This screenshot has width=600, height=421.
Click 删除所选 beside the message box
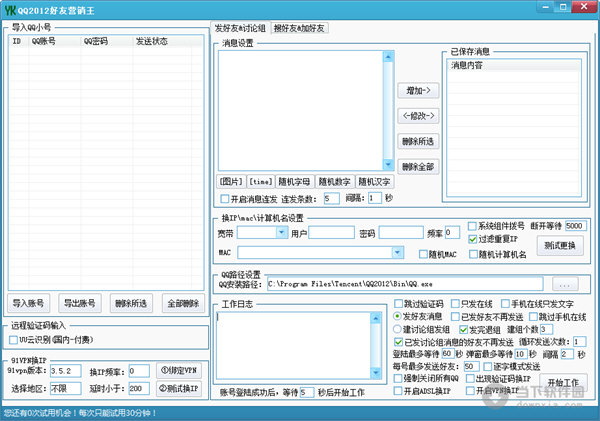(418, 142)
